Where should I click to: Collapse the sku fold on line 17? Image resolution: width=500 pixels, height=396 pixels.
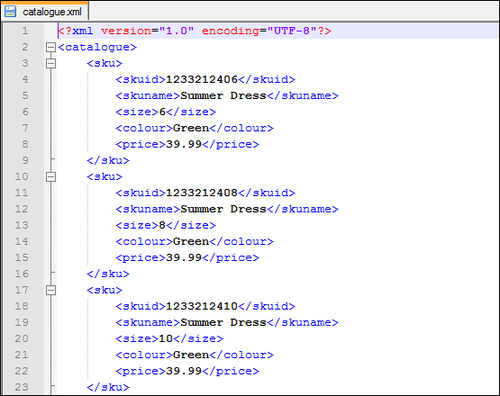click(51, 290)
